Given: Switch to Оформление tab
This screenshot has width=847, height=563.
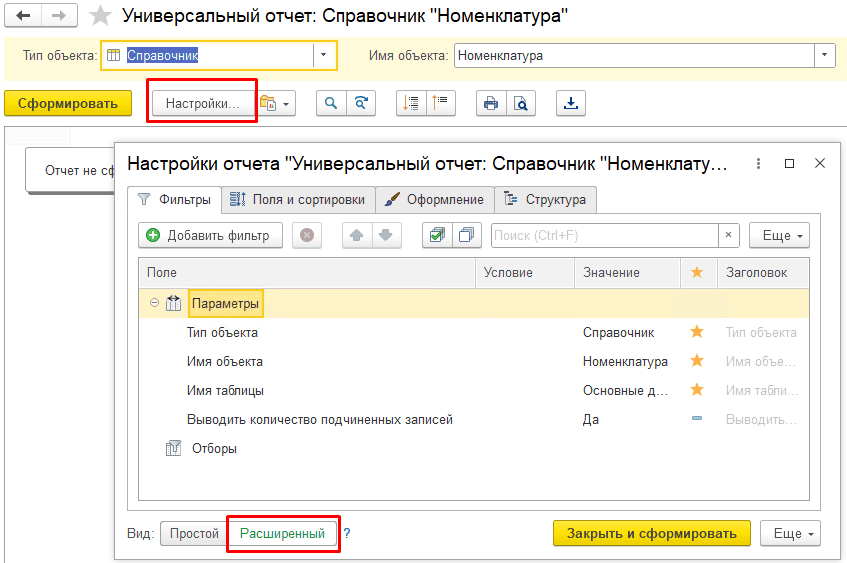Looking at the screenshot, I should 435,199.
